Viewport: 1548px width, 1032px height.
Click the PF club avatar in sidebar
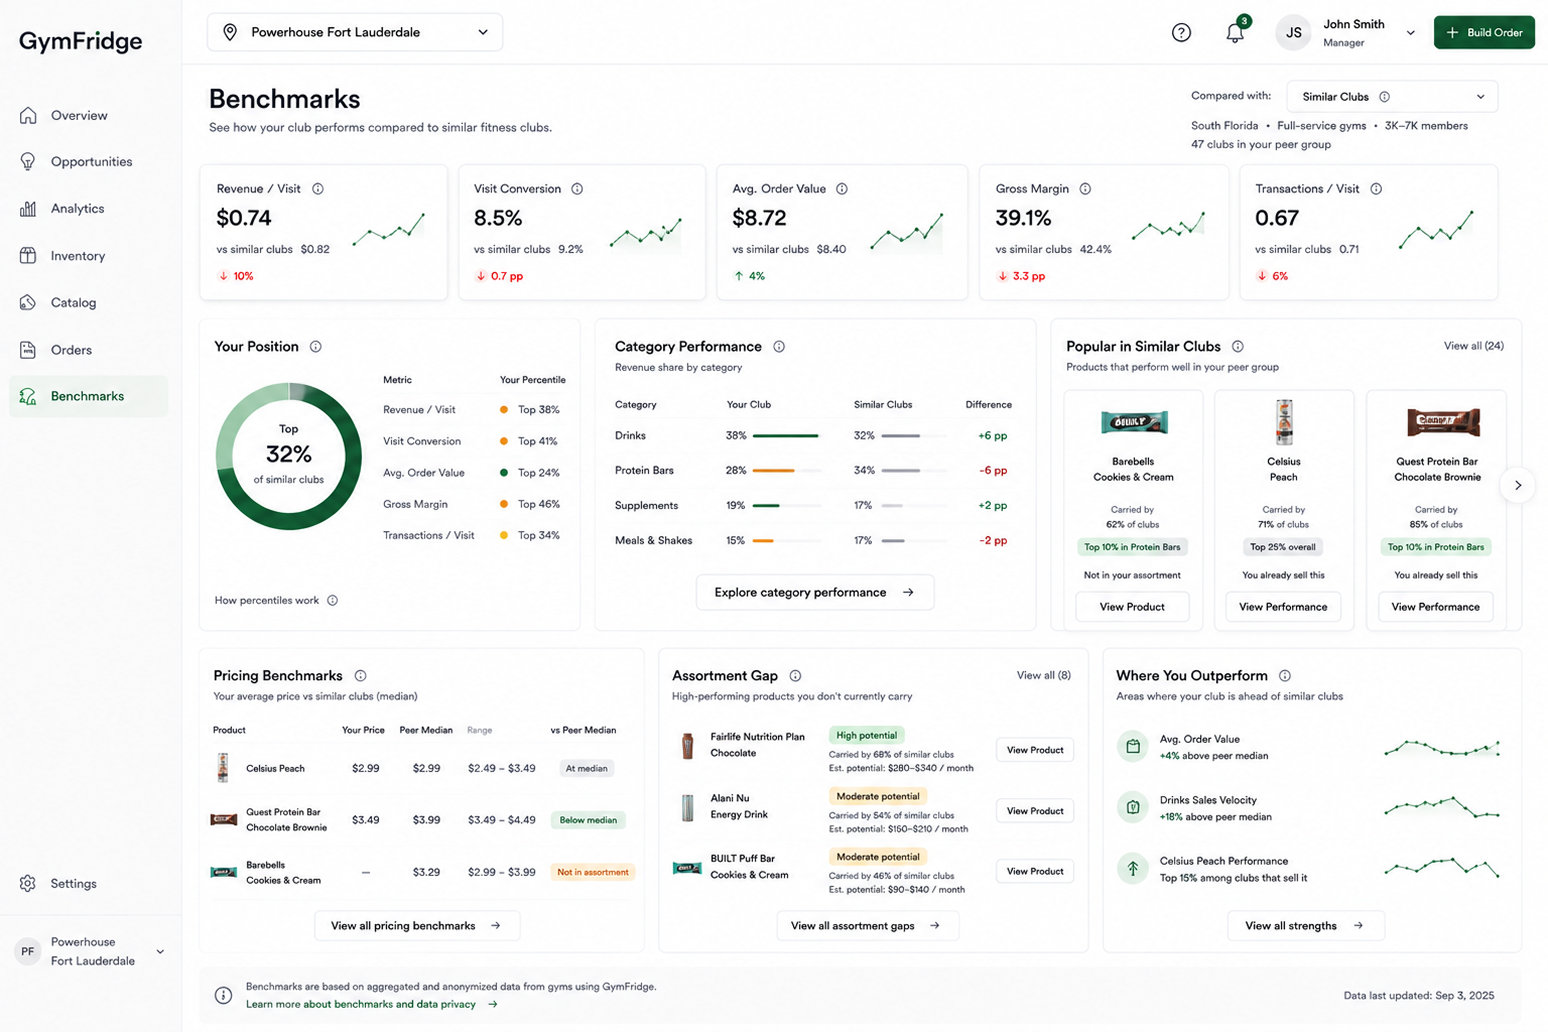[x=28, y=951]
